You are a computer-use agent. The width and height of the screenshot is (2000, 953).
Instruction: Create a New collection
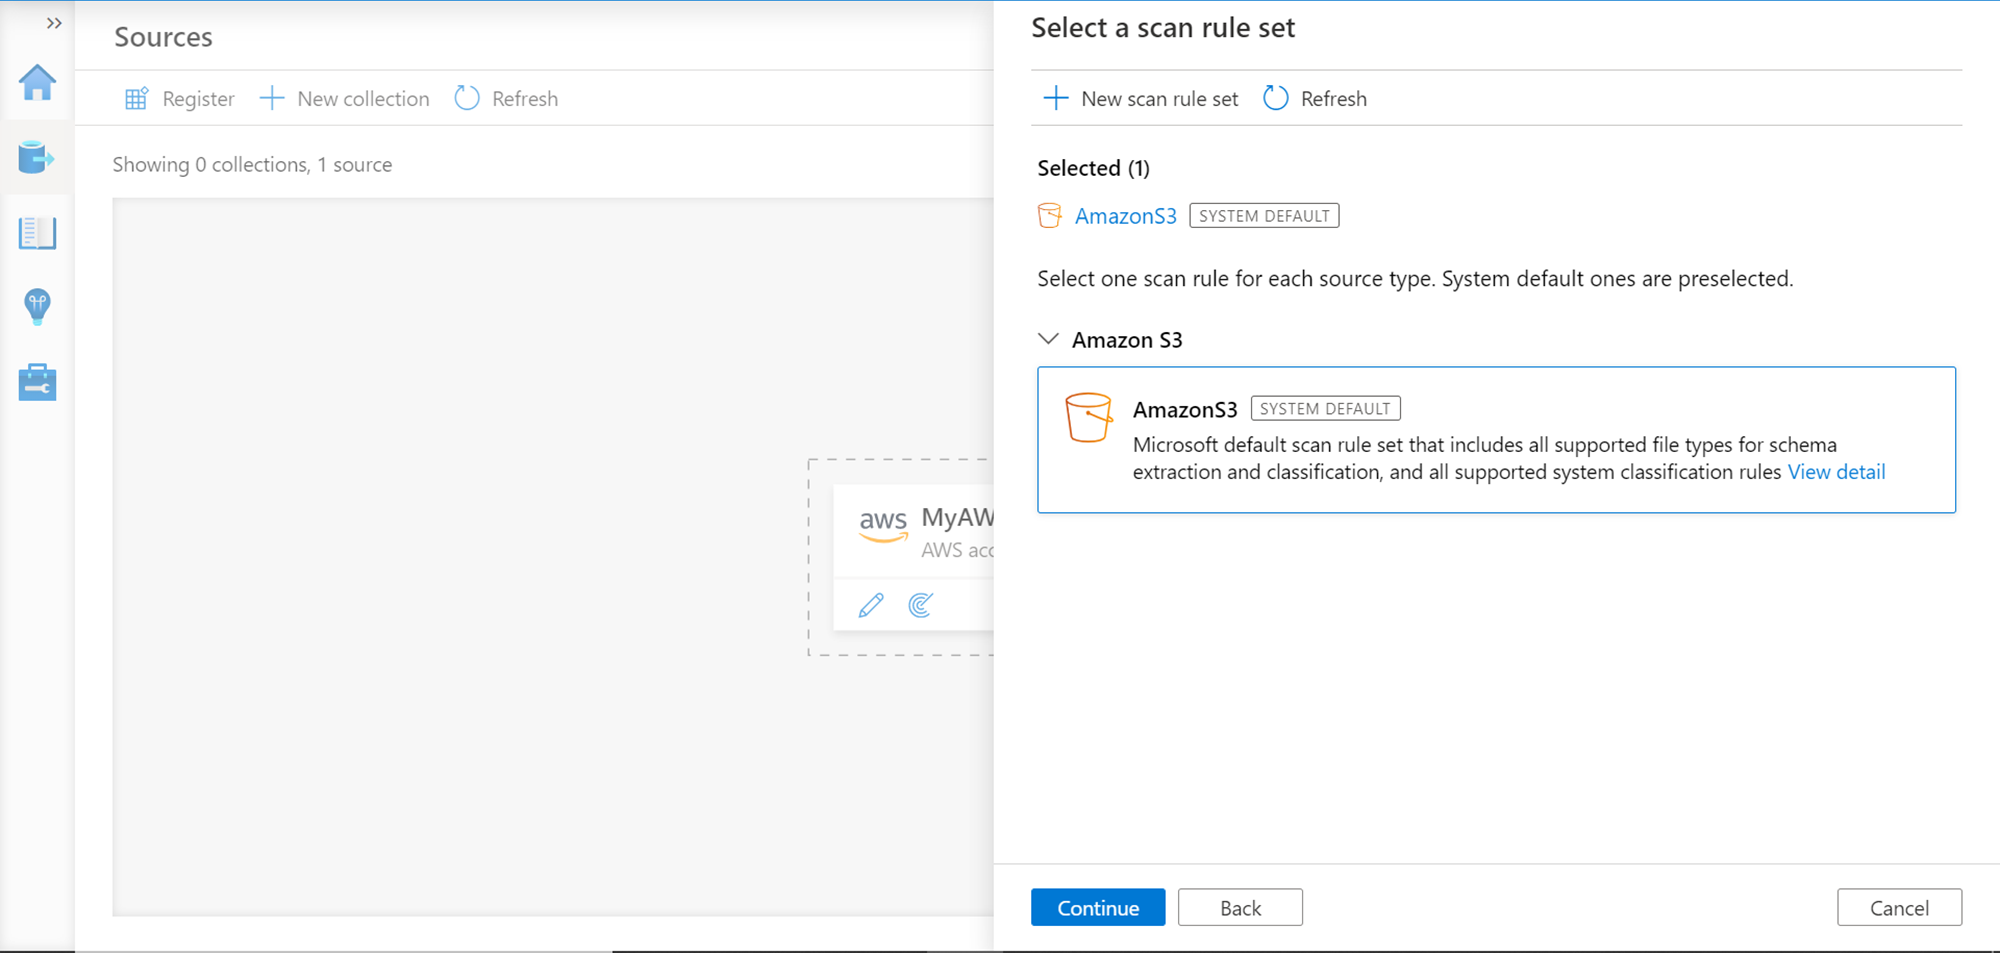[x=345, y=99]
